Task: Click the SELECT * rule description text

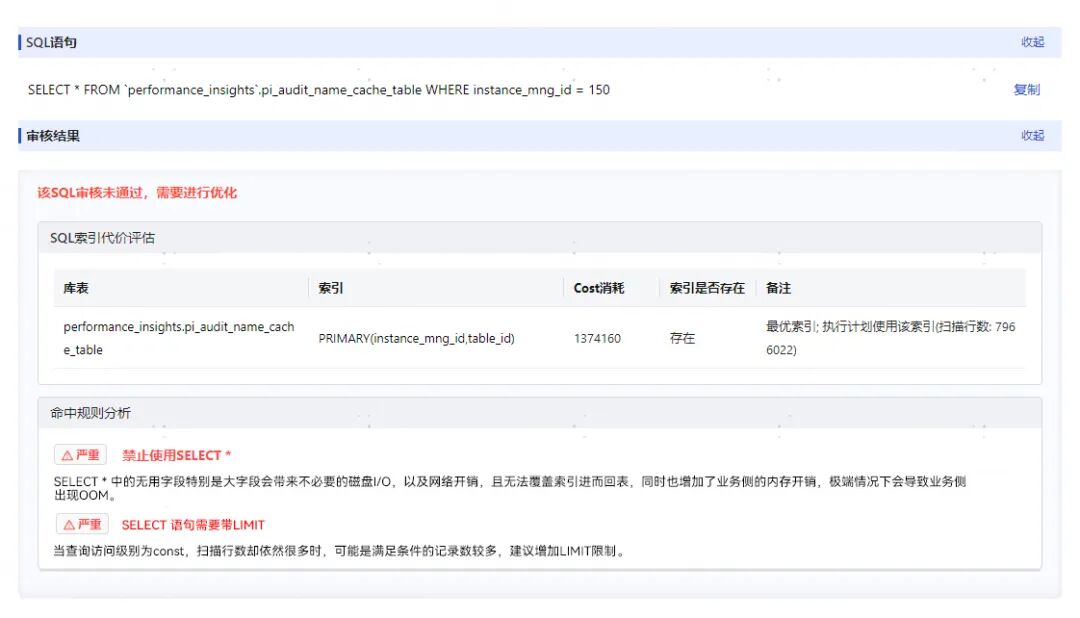Action: [x=510, y=488]
